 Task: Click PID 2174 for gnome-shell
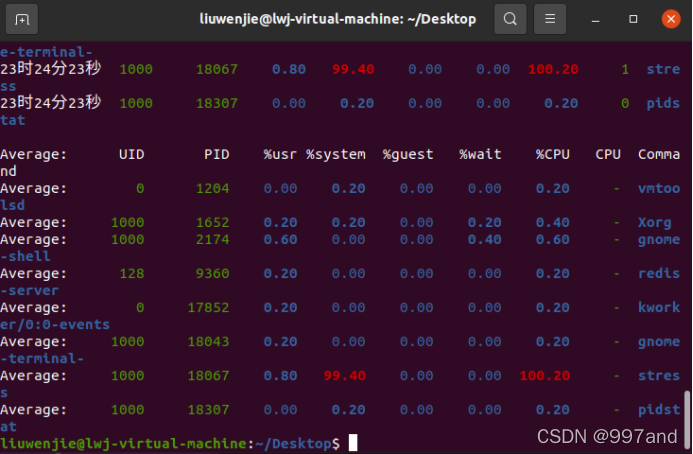click(213, 239)
